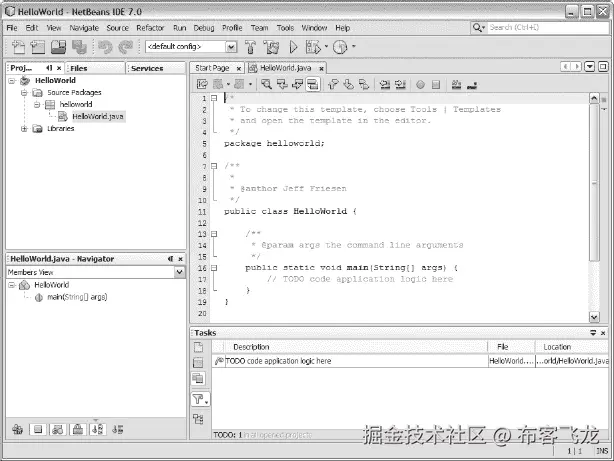Screen dimensions: 614x461
Task: Fold the comment block at line 1
Action: (x=214, y=98)
